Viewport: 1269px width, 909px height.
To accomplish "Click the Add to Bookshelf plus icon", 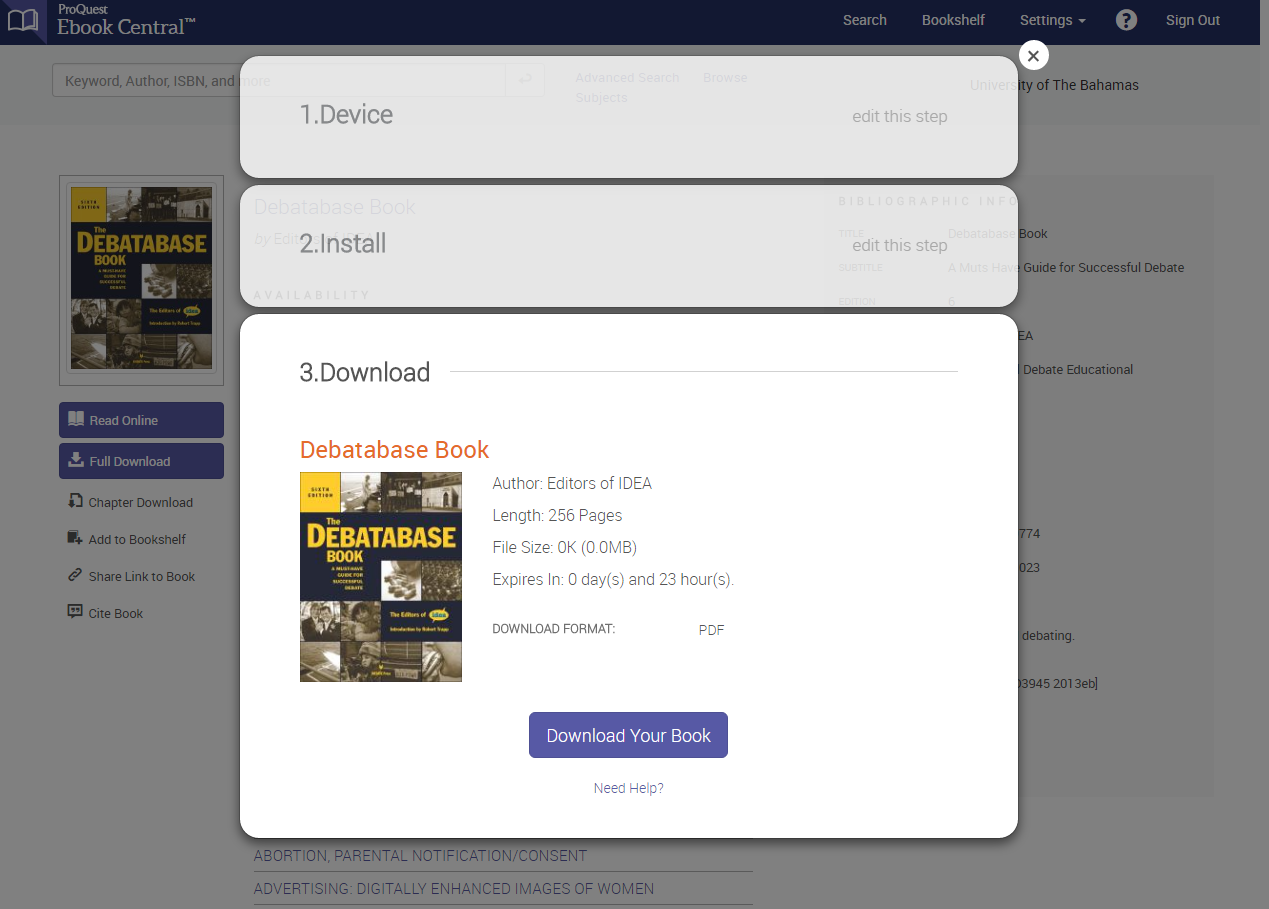I will pyautogui.click(x=73, y=539).
